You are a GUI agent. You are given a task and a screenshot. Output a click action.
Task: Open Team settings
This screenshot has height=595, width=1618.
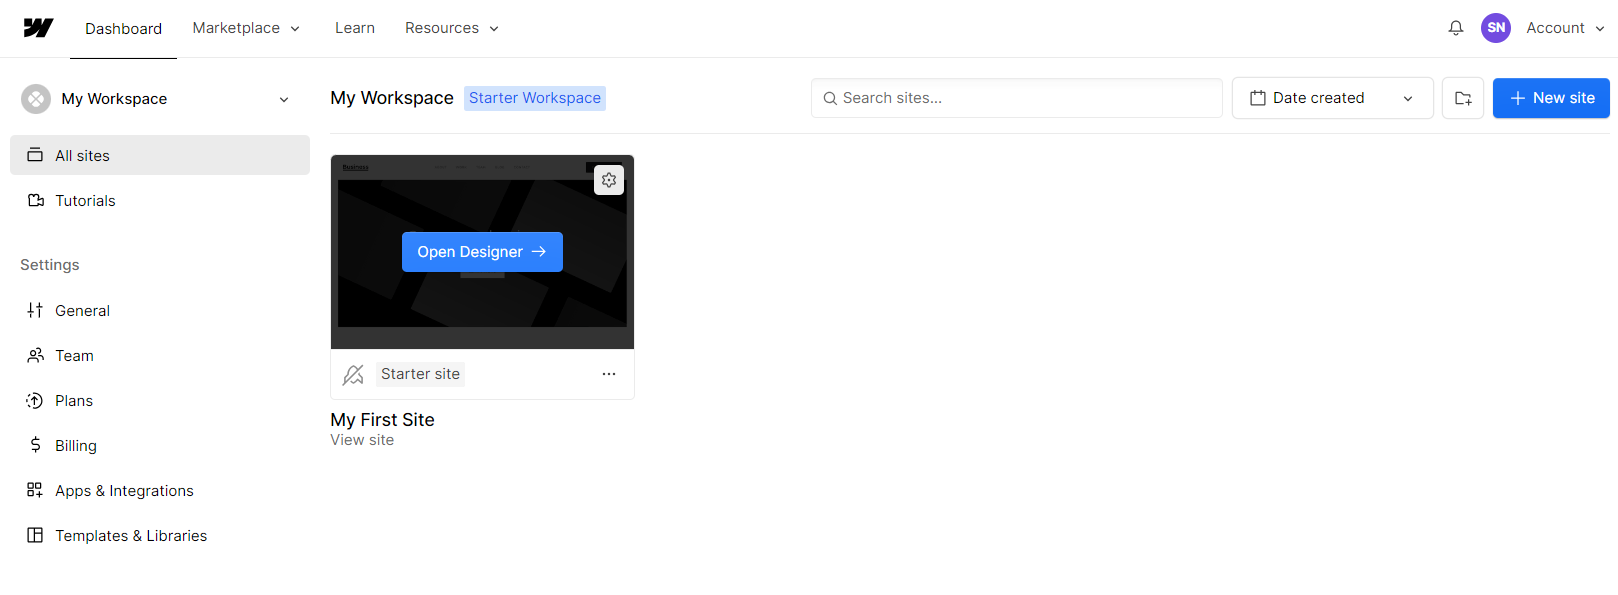click(160, 355)
